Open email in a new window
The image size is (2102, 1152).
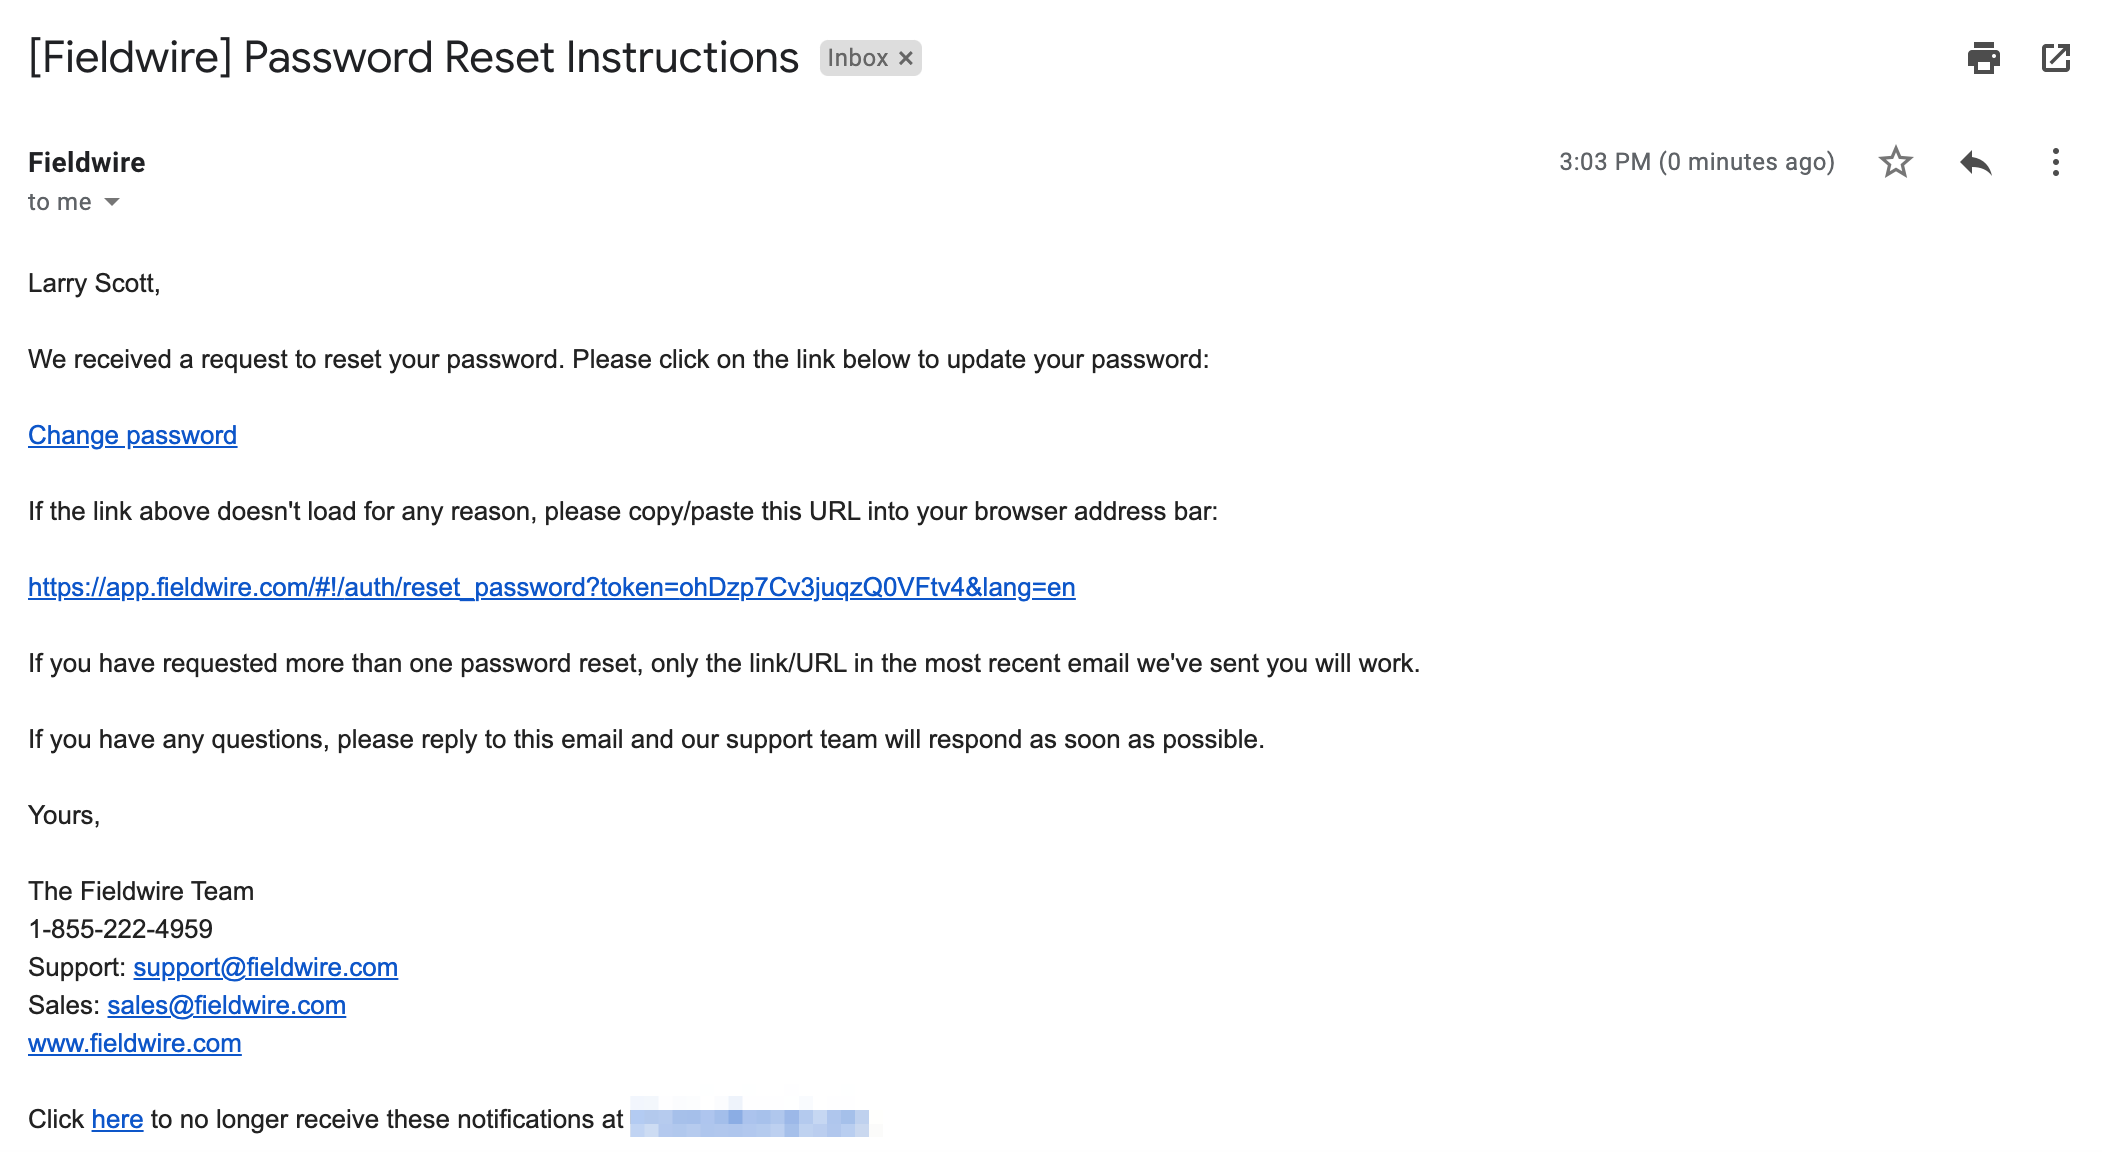pos(2055,58)
